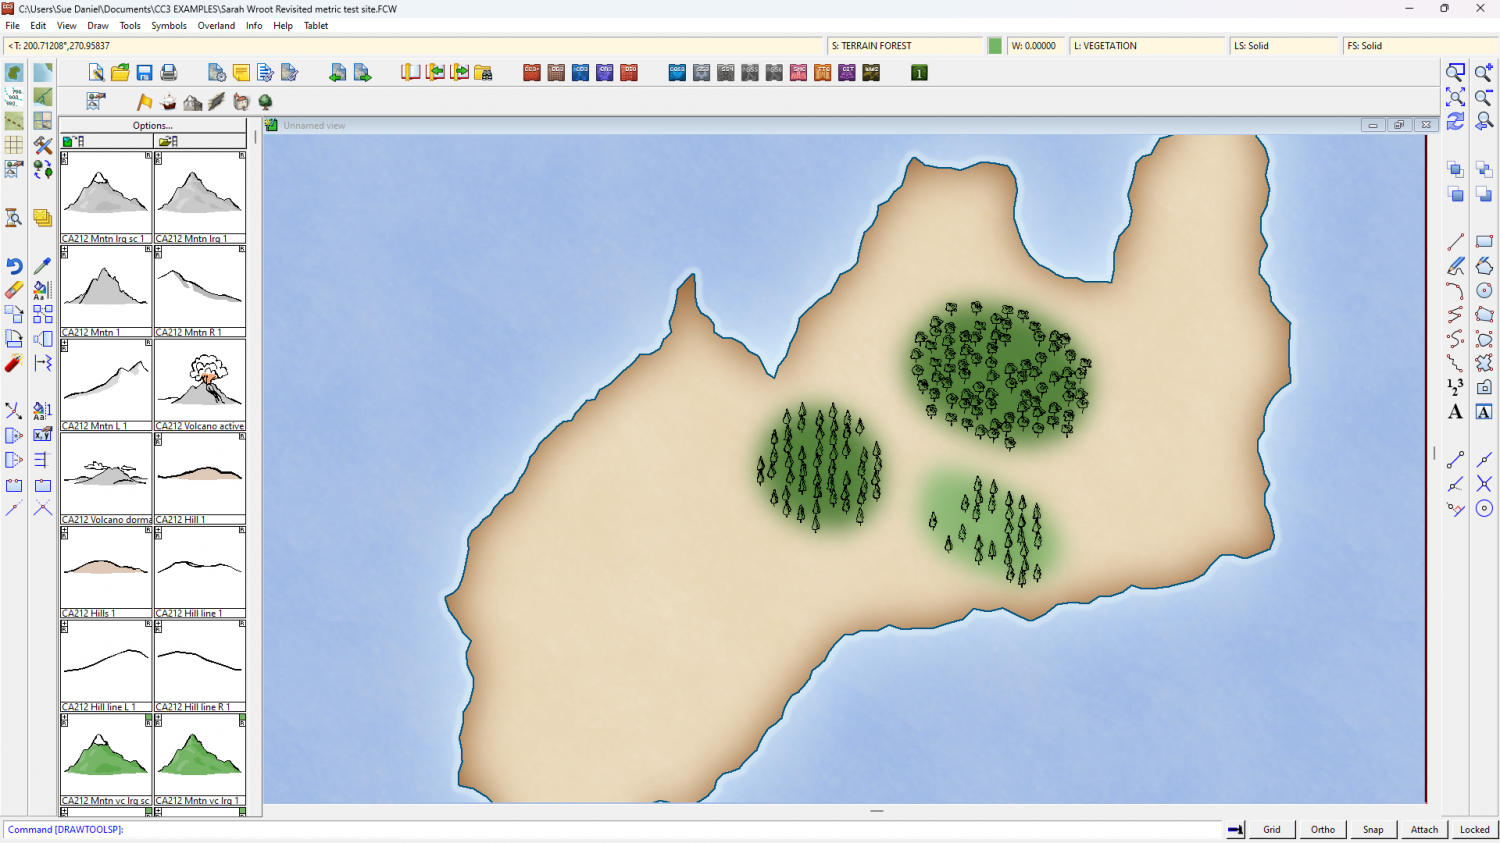Image resolution: width=1500 pixels, height=843 pixels.
Task: Open the Fill Style 'FS: Solid' selector
Action: (1420, 46)
